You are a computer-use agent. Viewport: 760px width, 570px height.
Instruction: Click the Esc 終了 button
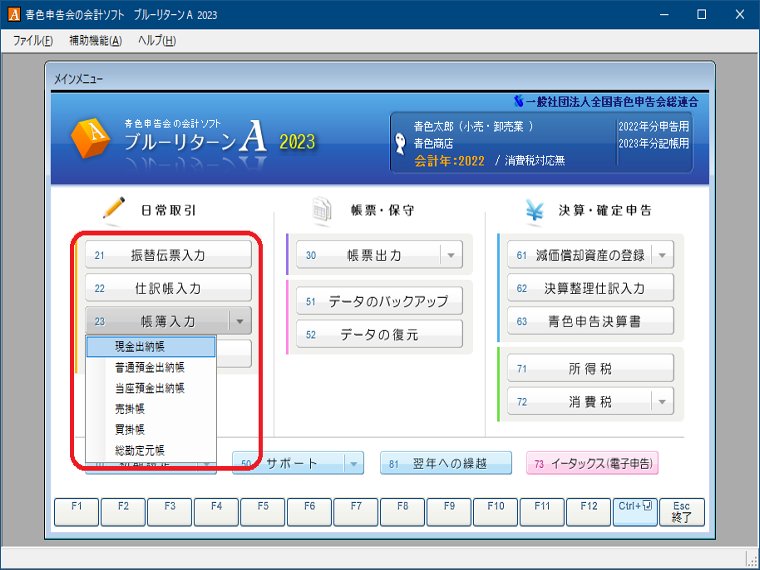tap(681, 512)
